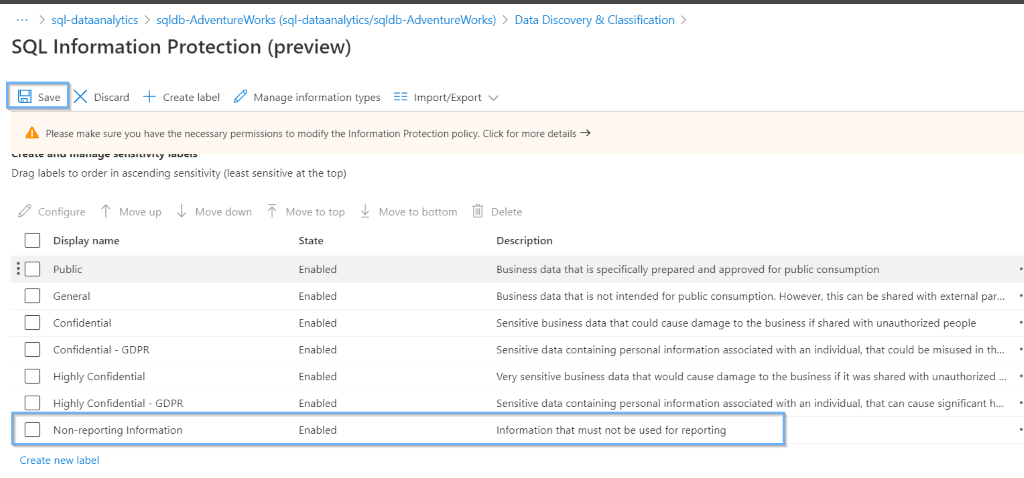
Task: Go to Data Discovery & Classification breadcrumb
Action: tap(594, 20)
